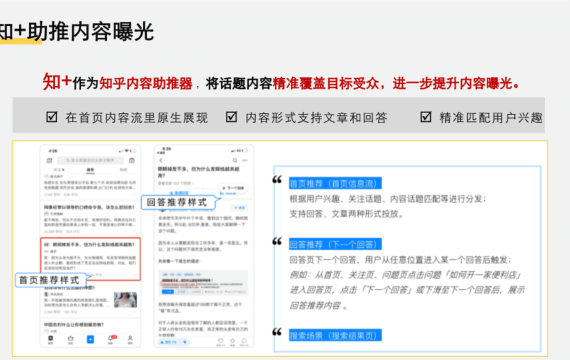Tap the blue plus button in phone nav bar

coord(90,339)
